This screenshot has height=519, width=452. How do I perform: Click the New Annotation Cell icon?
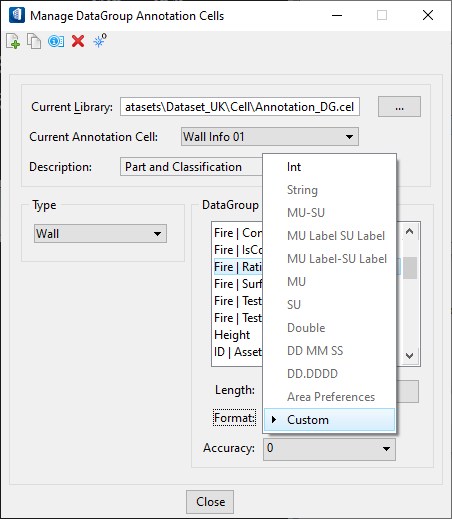pyautogui.click(x=13, y=41)
